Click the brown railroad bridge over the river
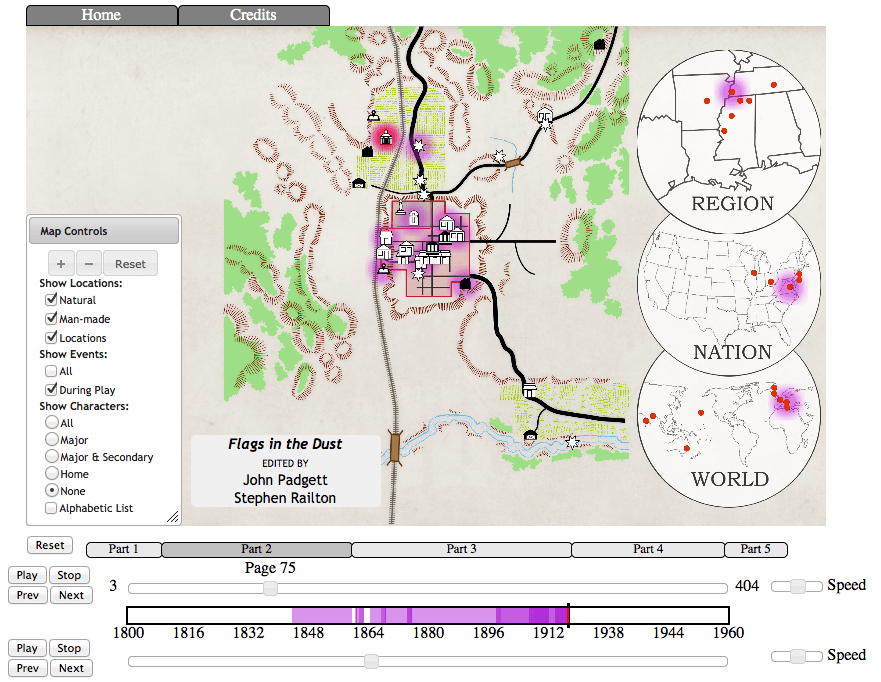The height and width of the screenshot is (682, 881). (396, 446)
